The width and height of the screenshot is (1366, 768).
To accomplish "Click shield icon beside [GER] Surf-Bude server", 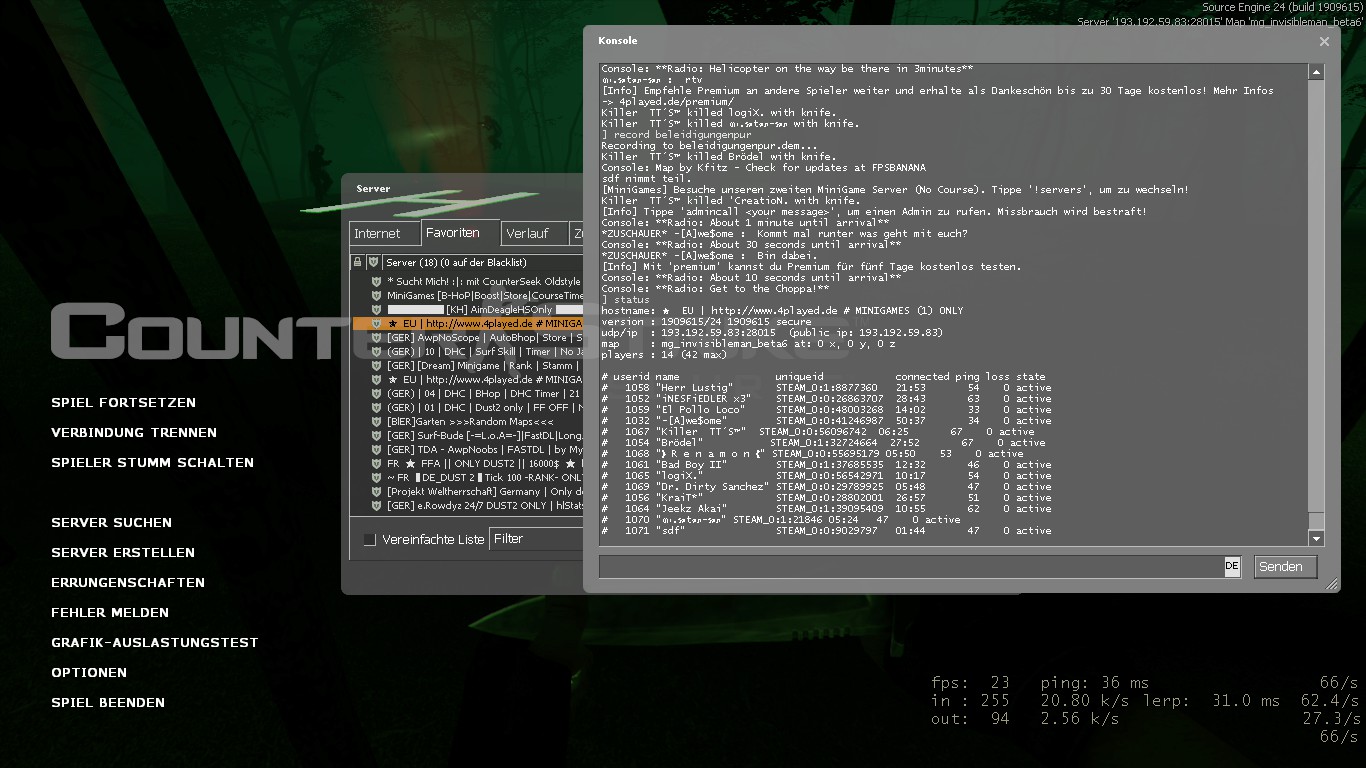I will [377, 436].
